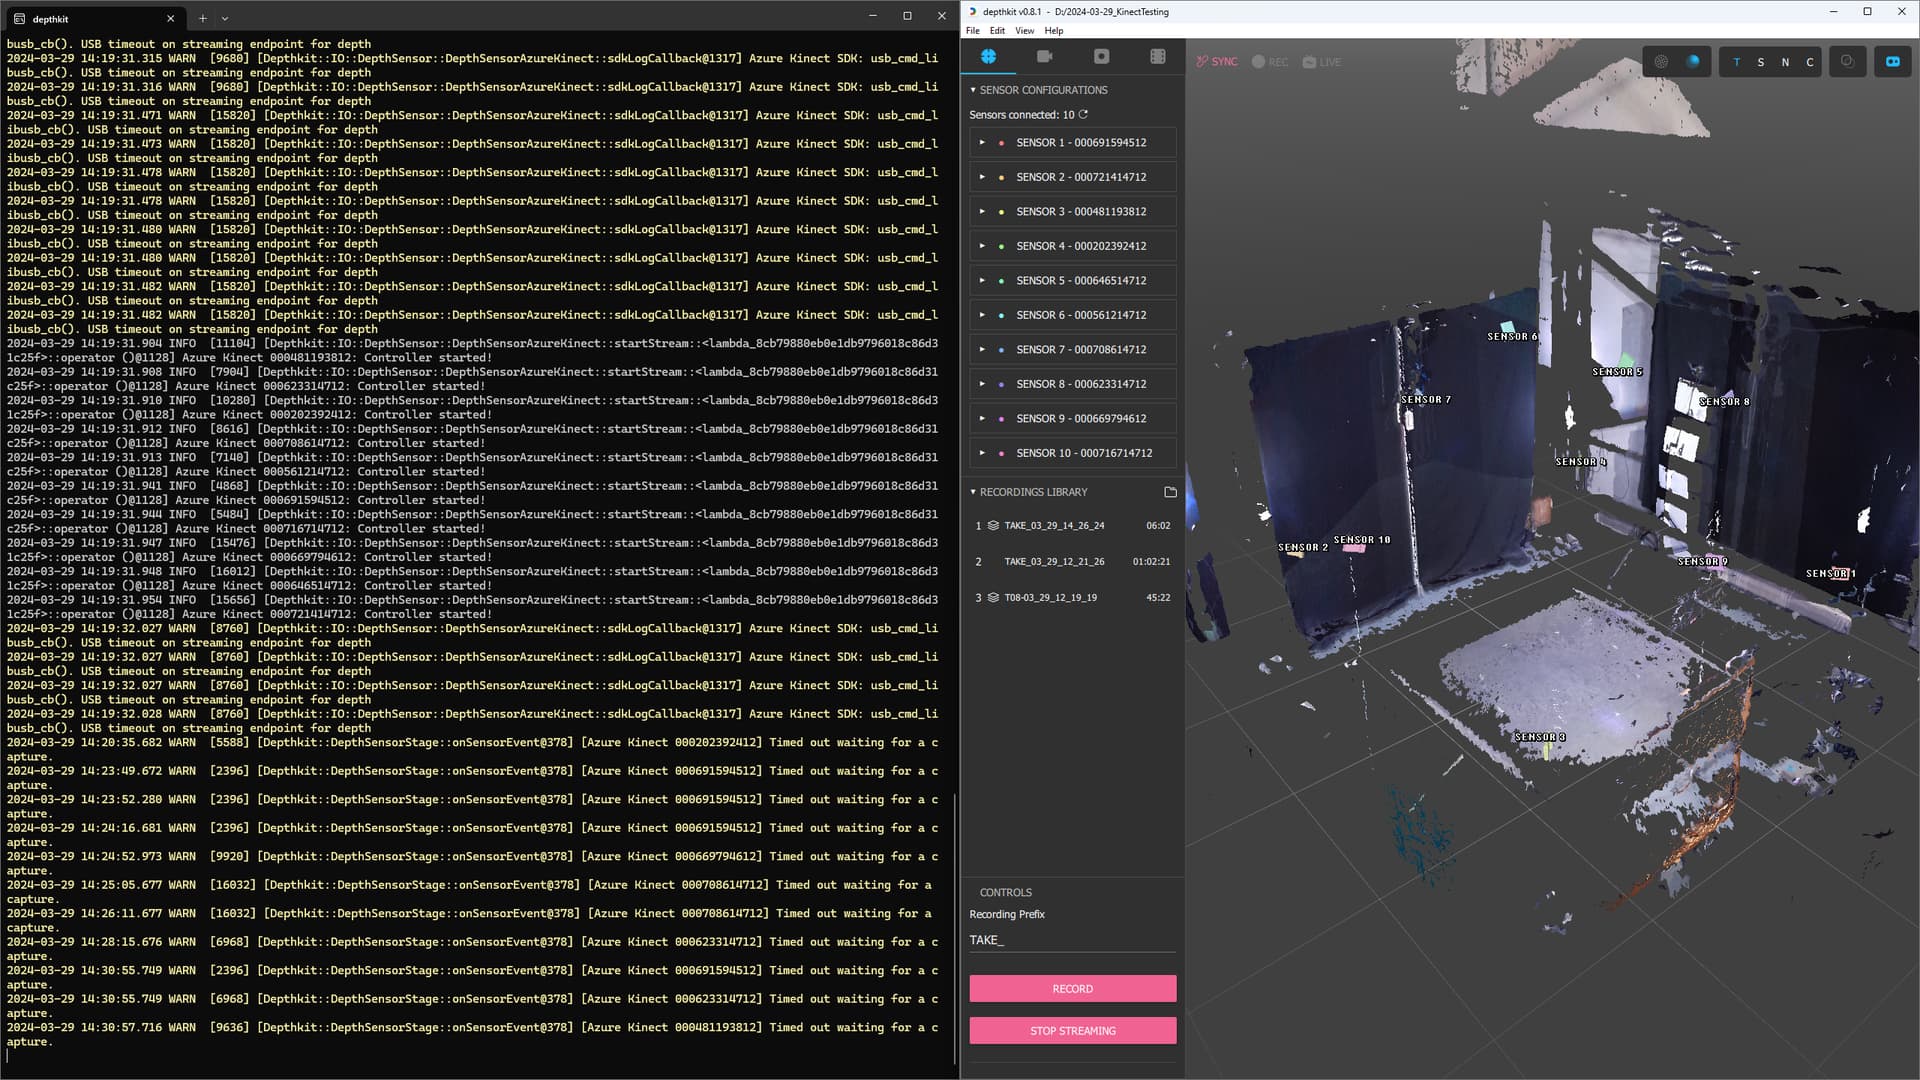Viewport: 1920px width, 1080px height.
Task: Click the Recording Prefix text field
Action: [x=1072, y=940]
